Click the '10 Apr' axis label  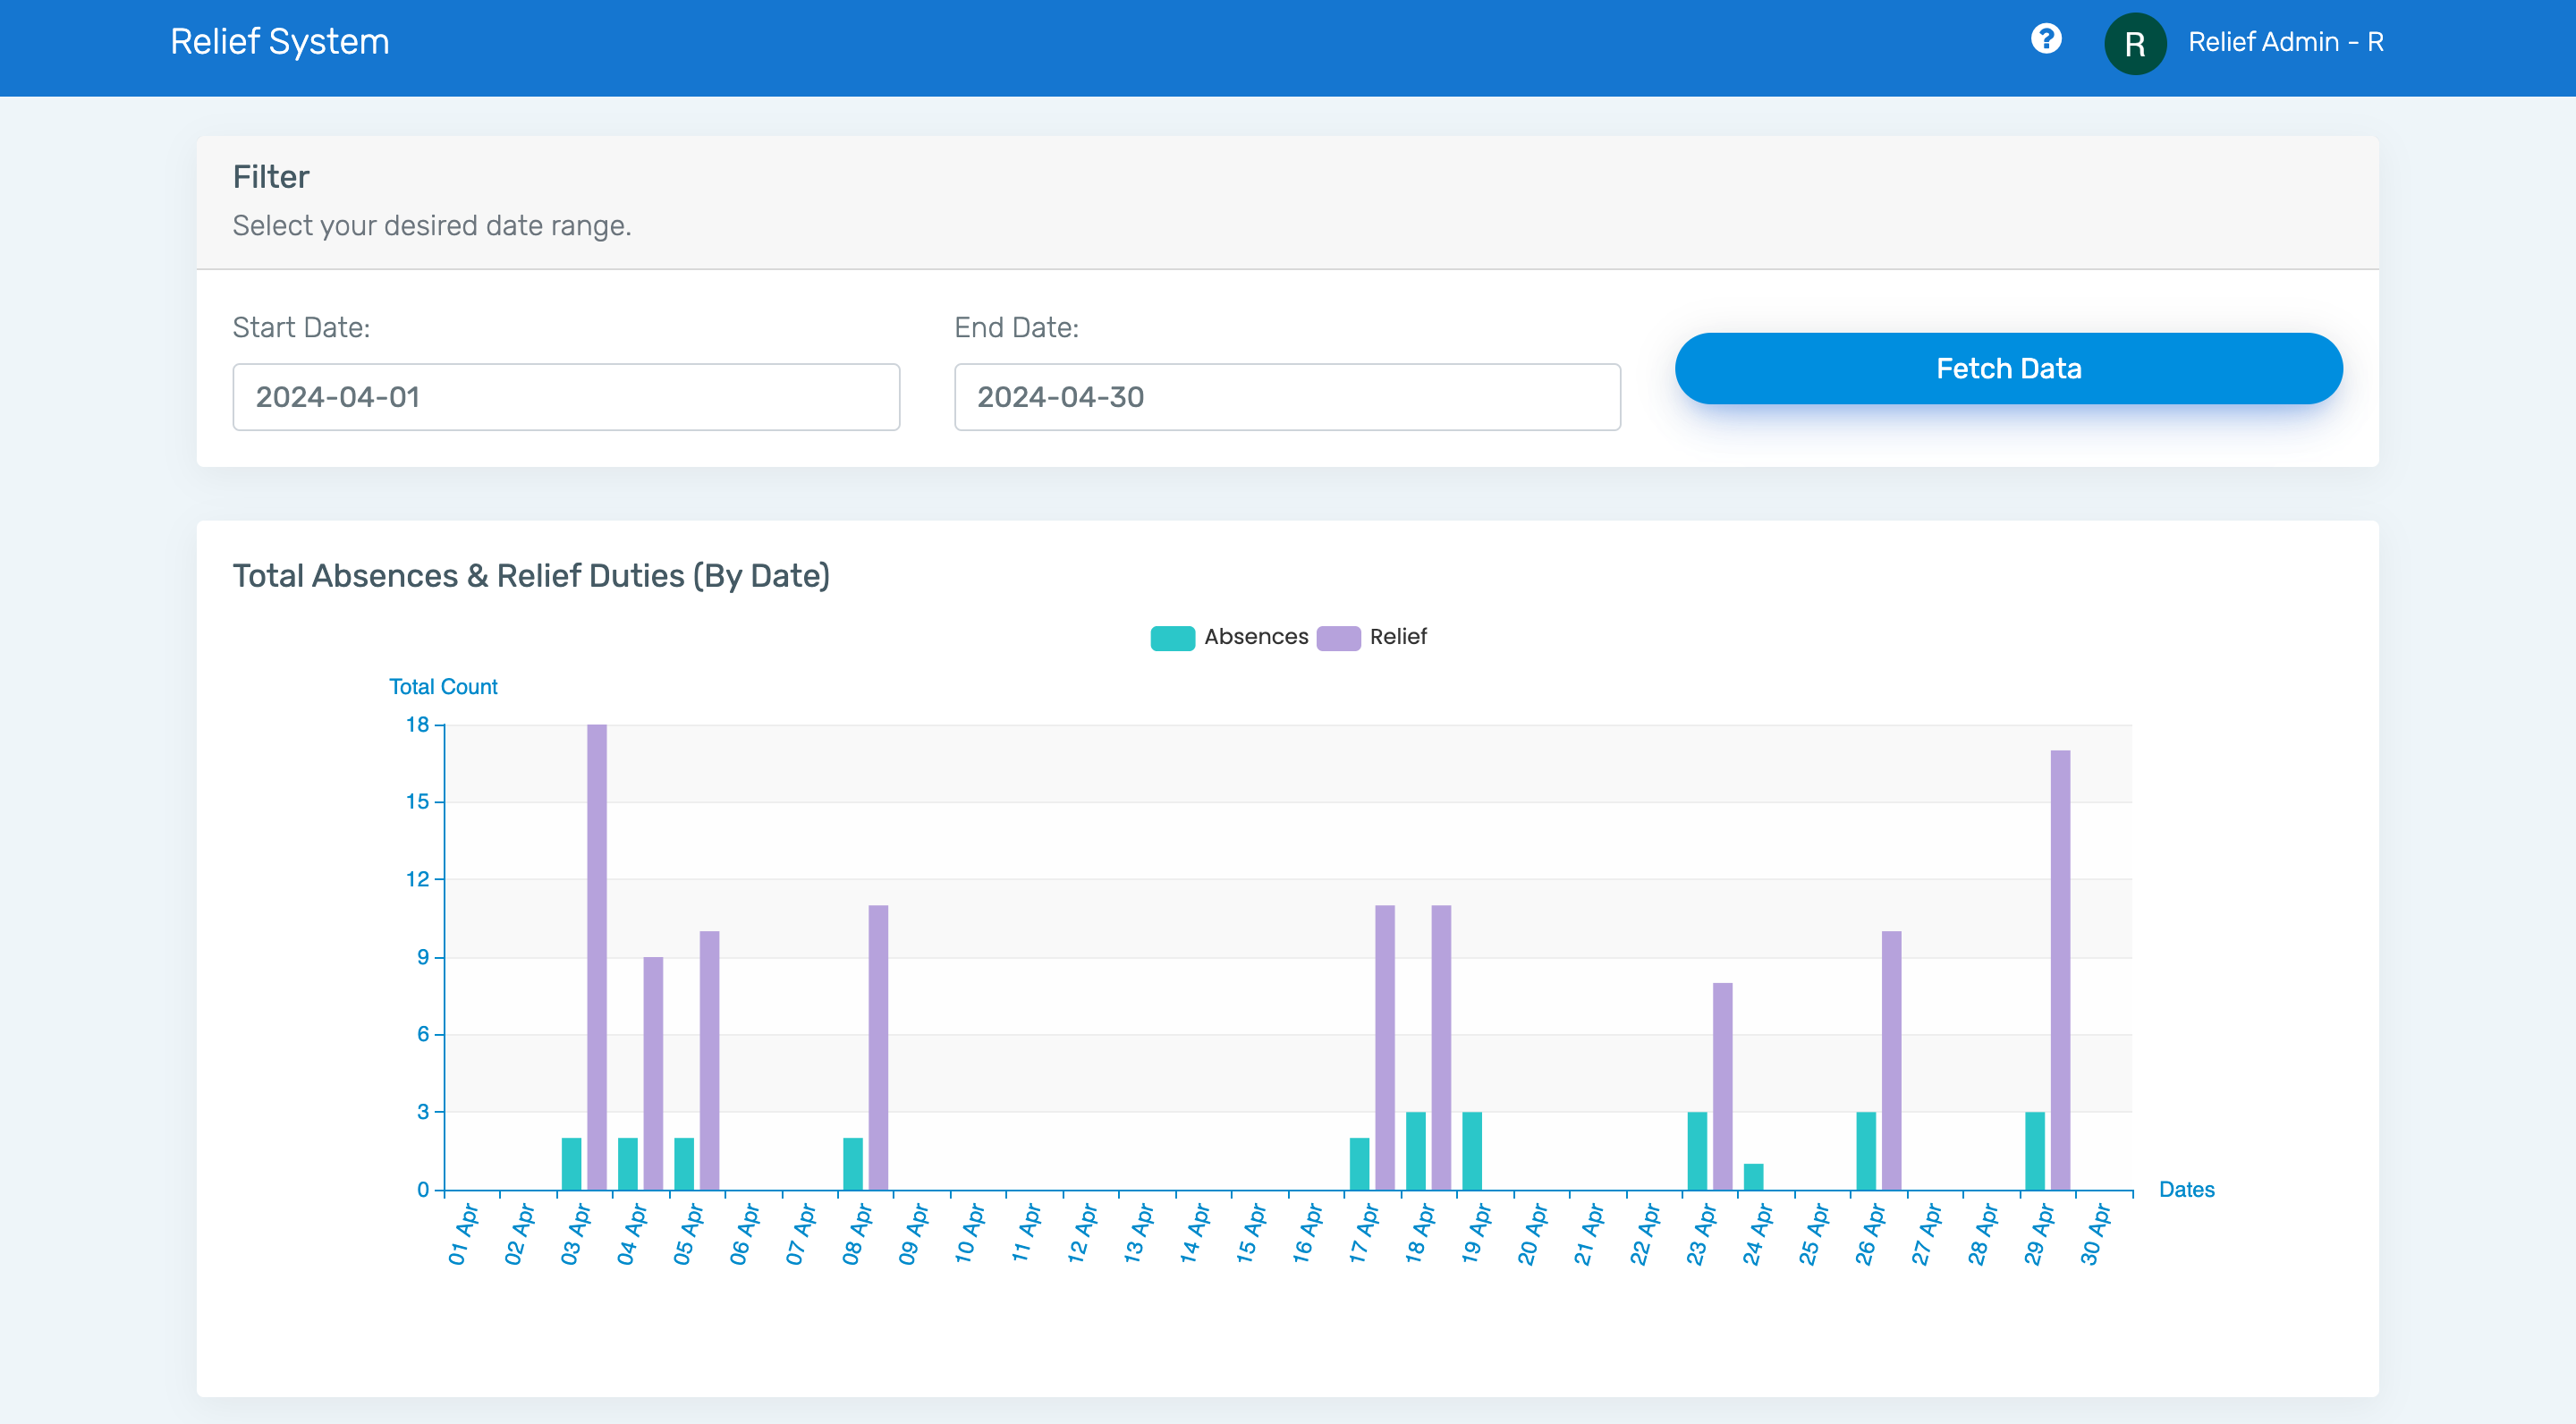(970, 1235)
